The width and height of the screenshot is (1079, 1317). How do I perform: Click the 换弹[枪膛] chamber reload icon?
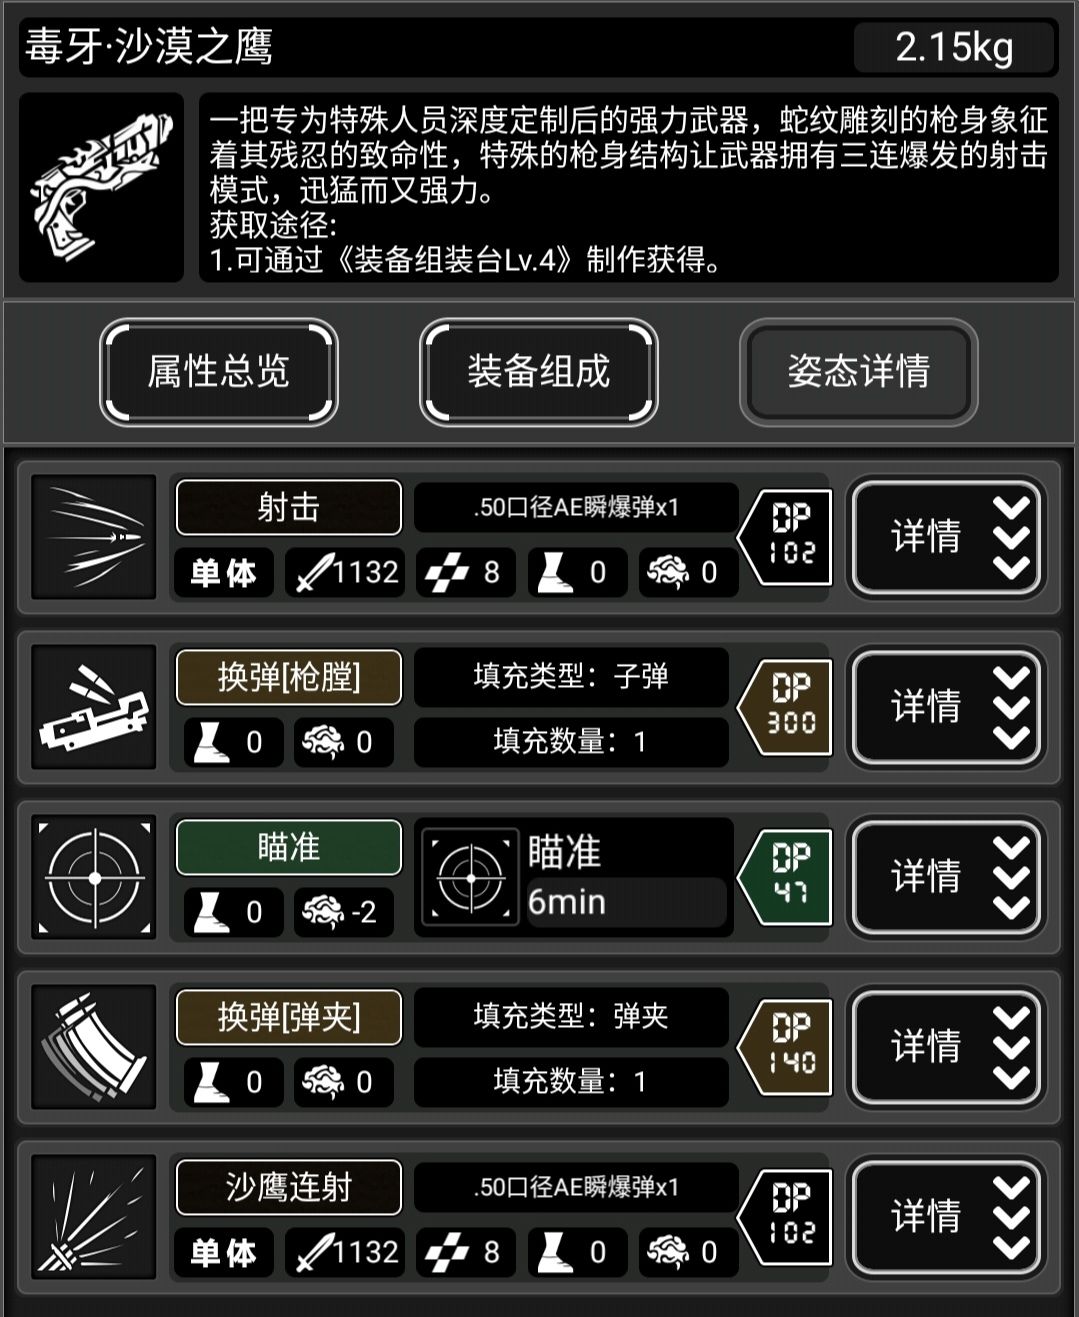pyautogui.click(x=94, y=707)
